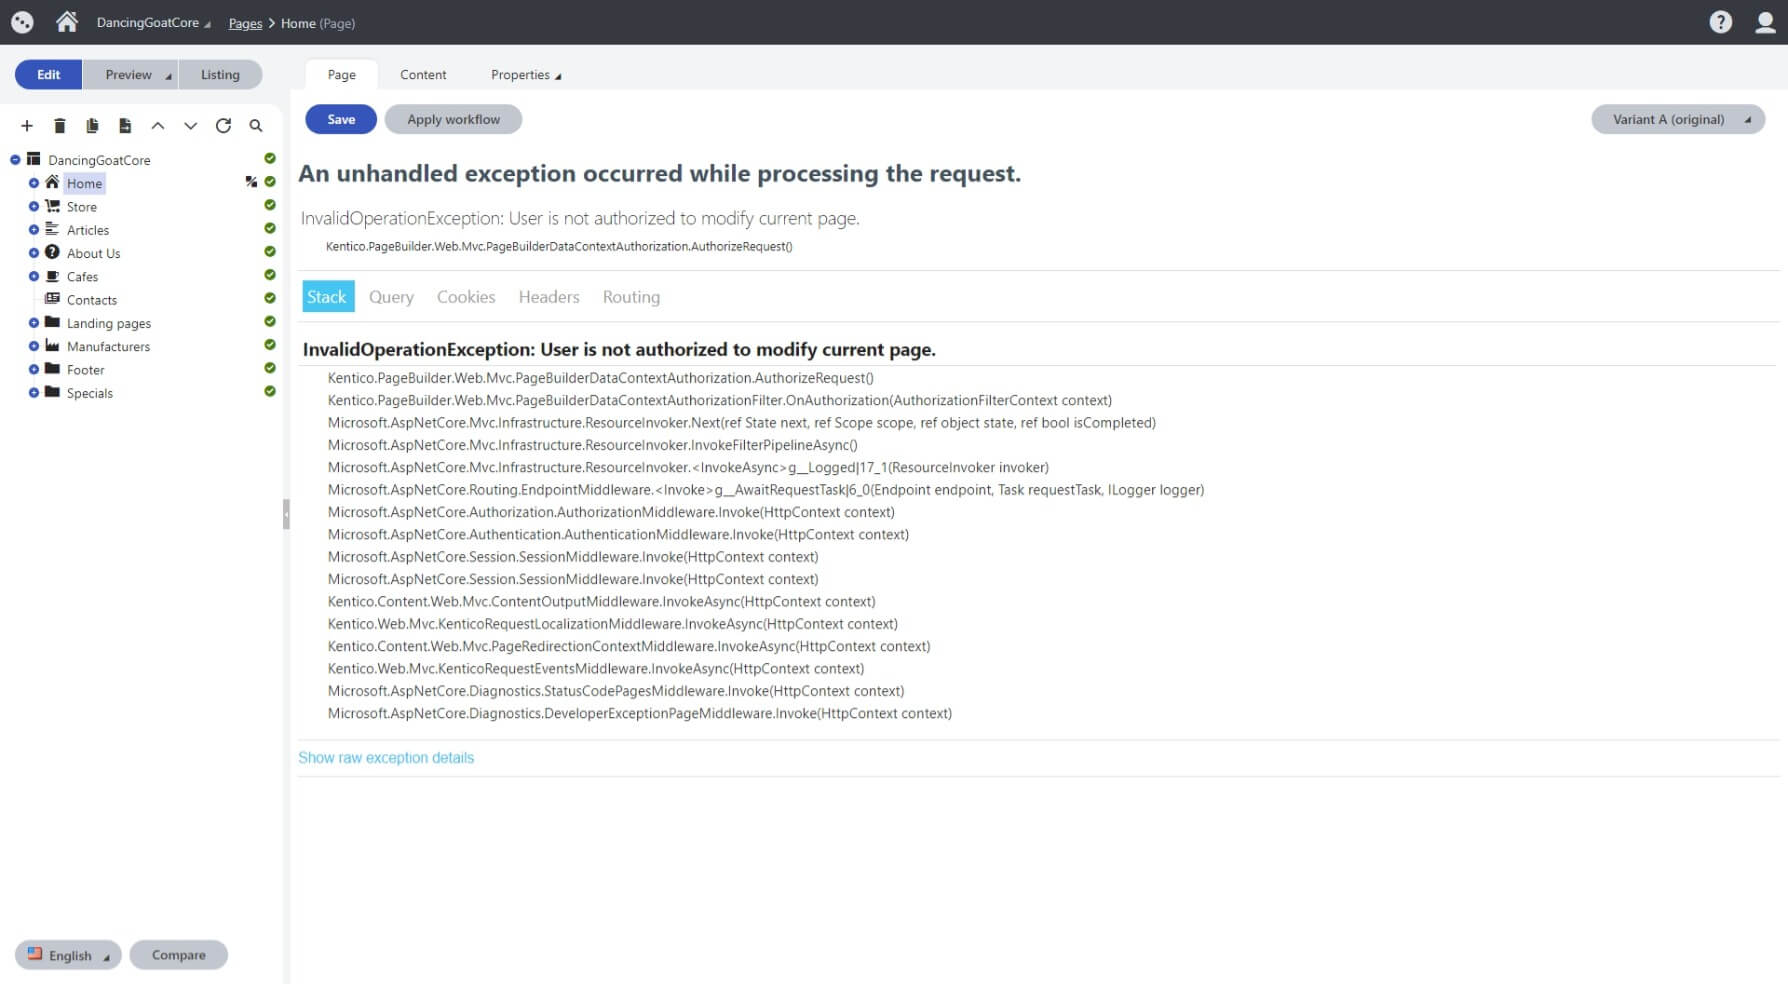The width and height of the screenshot is (1788, 984).
Task: Select the Headers tab
Action: pos(549,296)
